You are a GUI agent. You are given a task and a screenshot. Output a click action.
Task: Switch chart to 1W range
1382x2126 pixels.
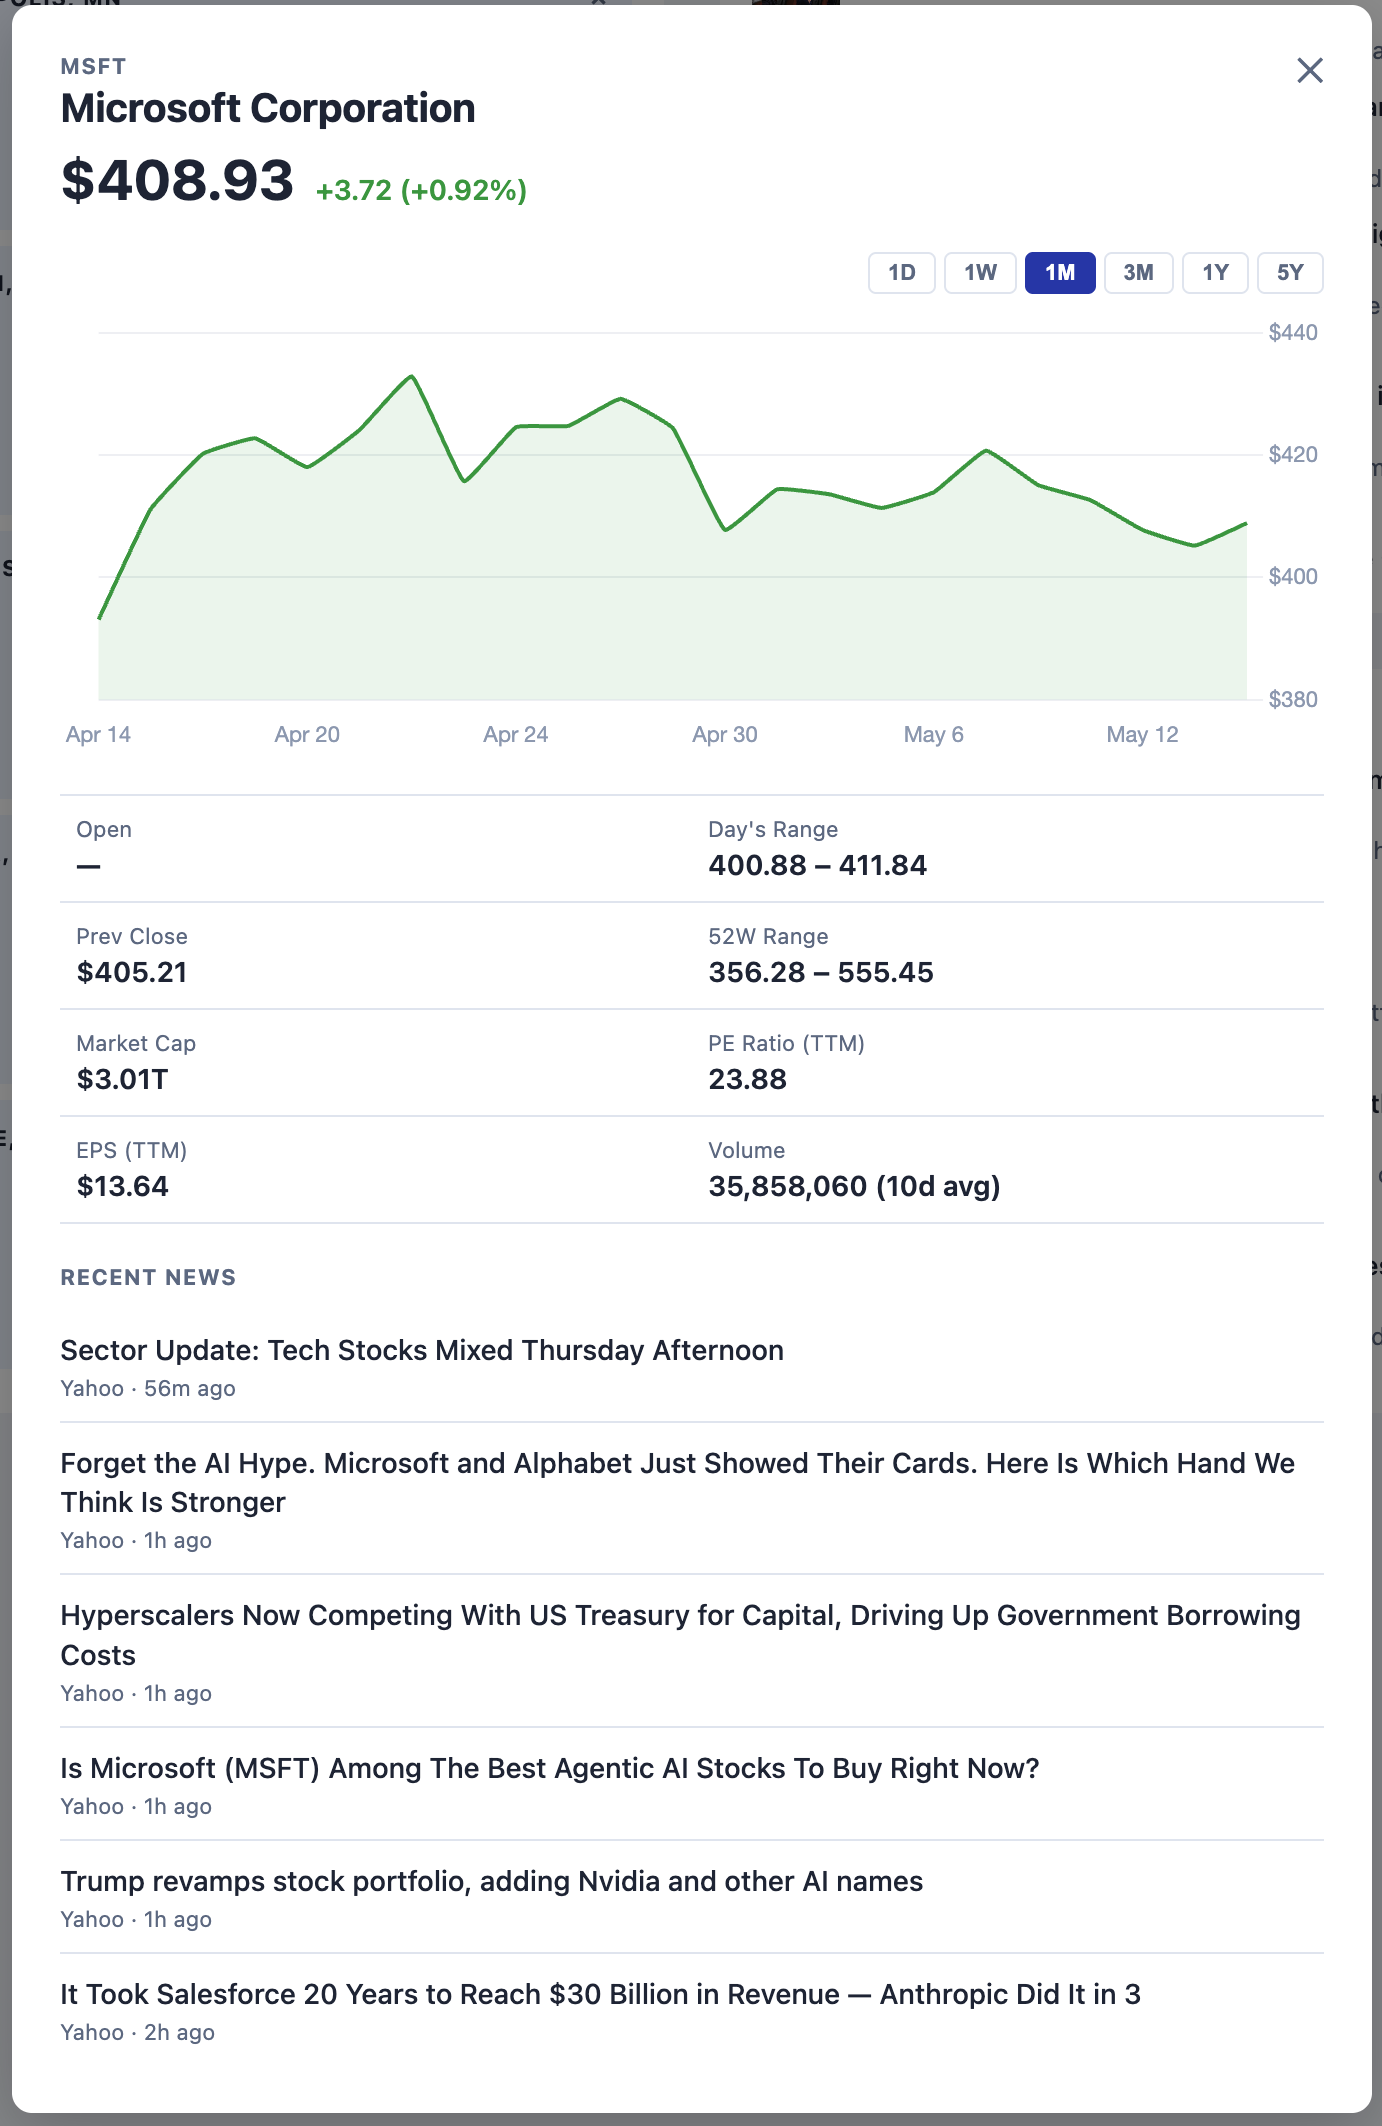980,273
